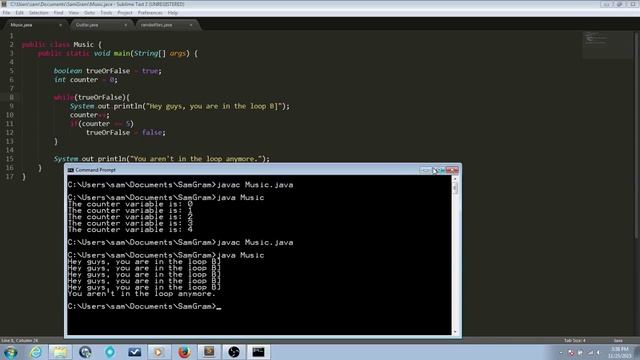
Task: Close the Guitar.java tab
Action: (125, 25)
